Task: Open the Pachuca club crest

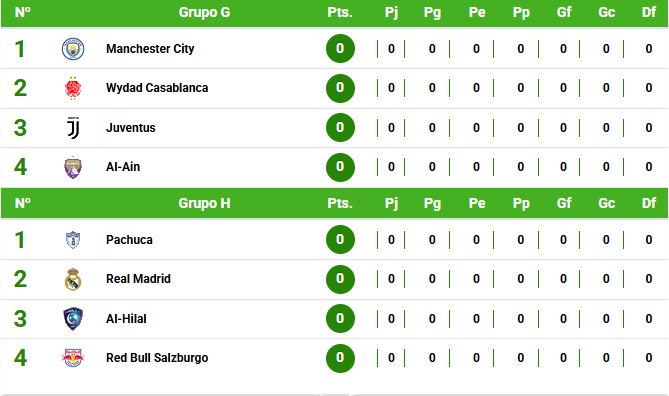Action: [73, 240]
